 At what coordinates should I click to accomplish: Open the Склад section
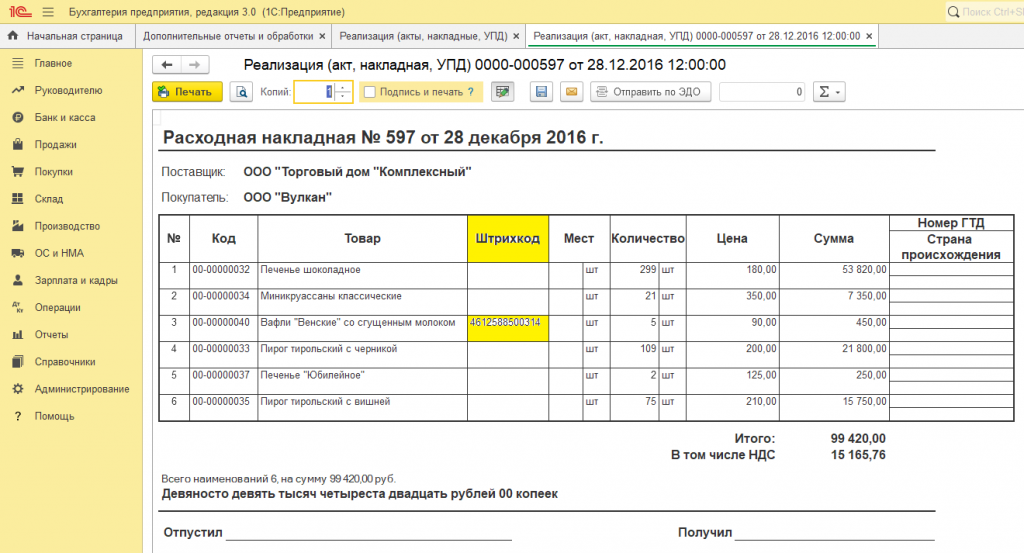[49, 198]
